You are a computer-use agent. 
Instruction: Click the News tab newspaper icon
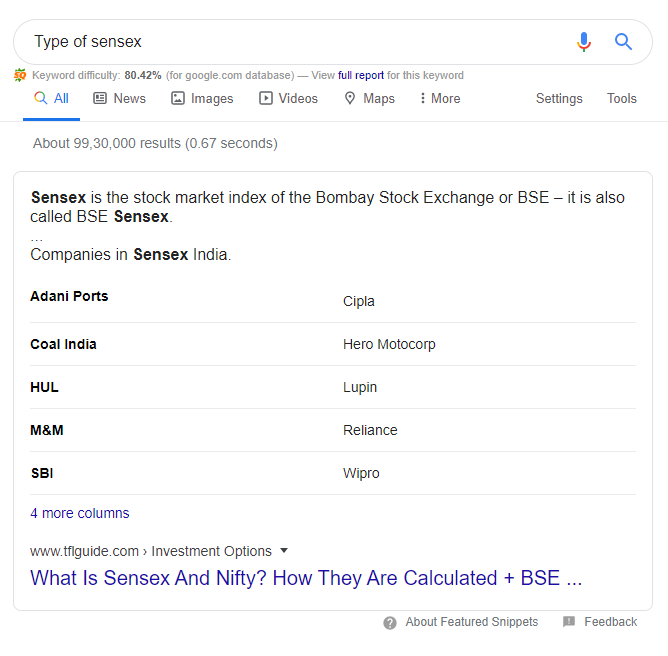100,98
